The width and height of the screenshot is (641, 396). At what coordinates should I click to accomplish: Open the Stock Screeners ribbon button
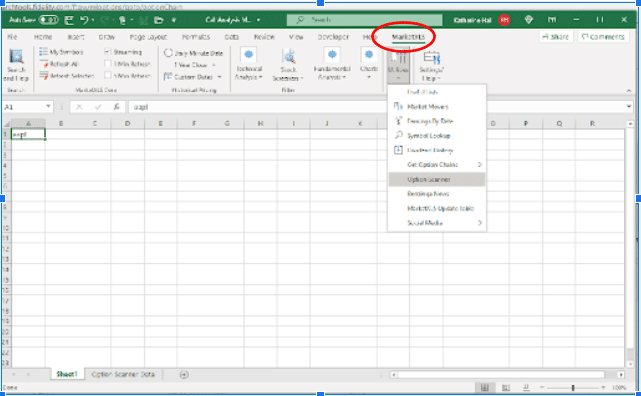(x=288, y=65)
